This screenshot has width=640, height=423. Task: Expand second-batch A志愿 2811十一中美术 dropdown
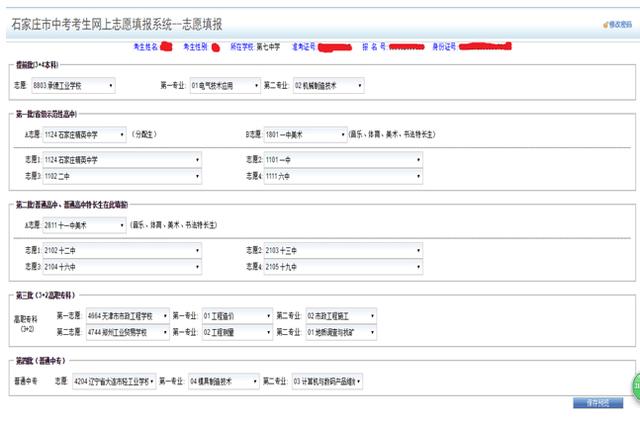tap(84, 225)
